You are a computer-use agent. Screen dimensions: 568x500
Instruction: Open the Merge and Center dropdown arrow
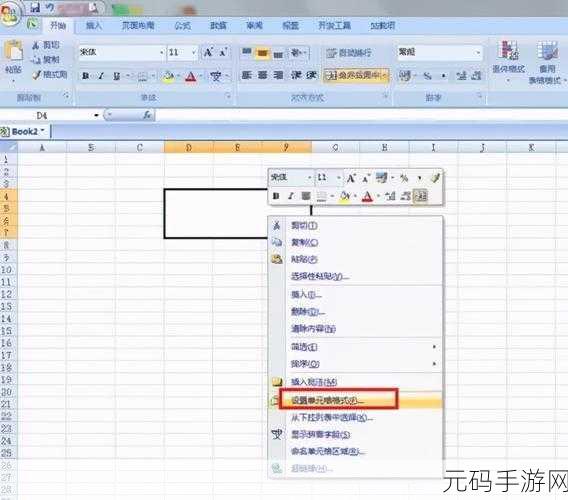click(385, 75)
